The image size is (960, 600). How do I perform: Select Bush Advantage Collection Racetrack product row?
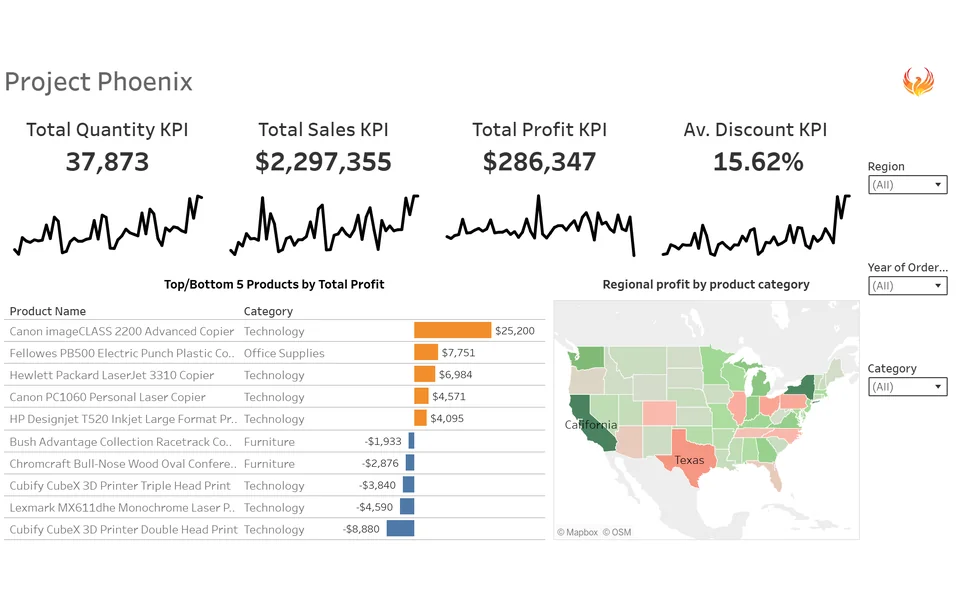274,442
